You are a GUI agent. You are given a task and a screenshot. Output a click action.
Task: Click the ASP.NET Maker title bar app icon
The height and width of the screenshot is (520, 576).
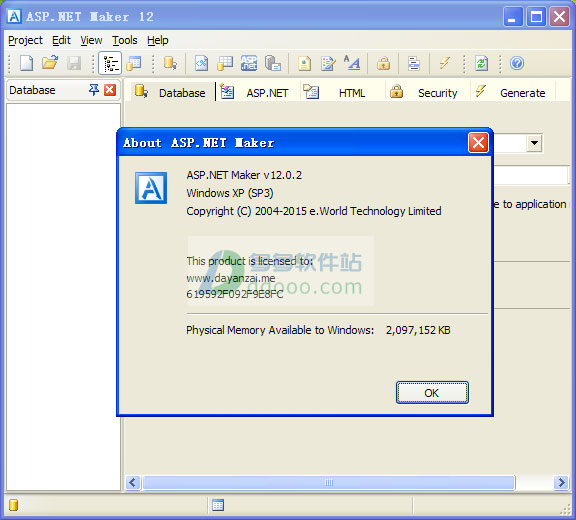click(x=14, y=17)
